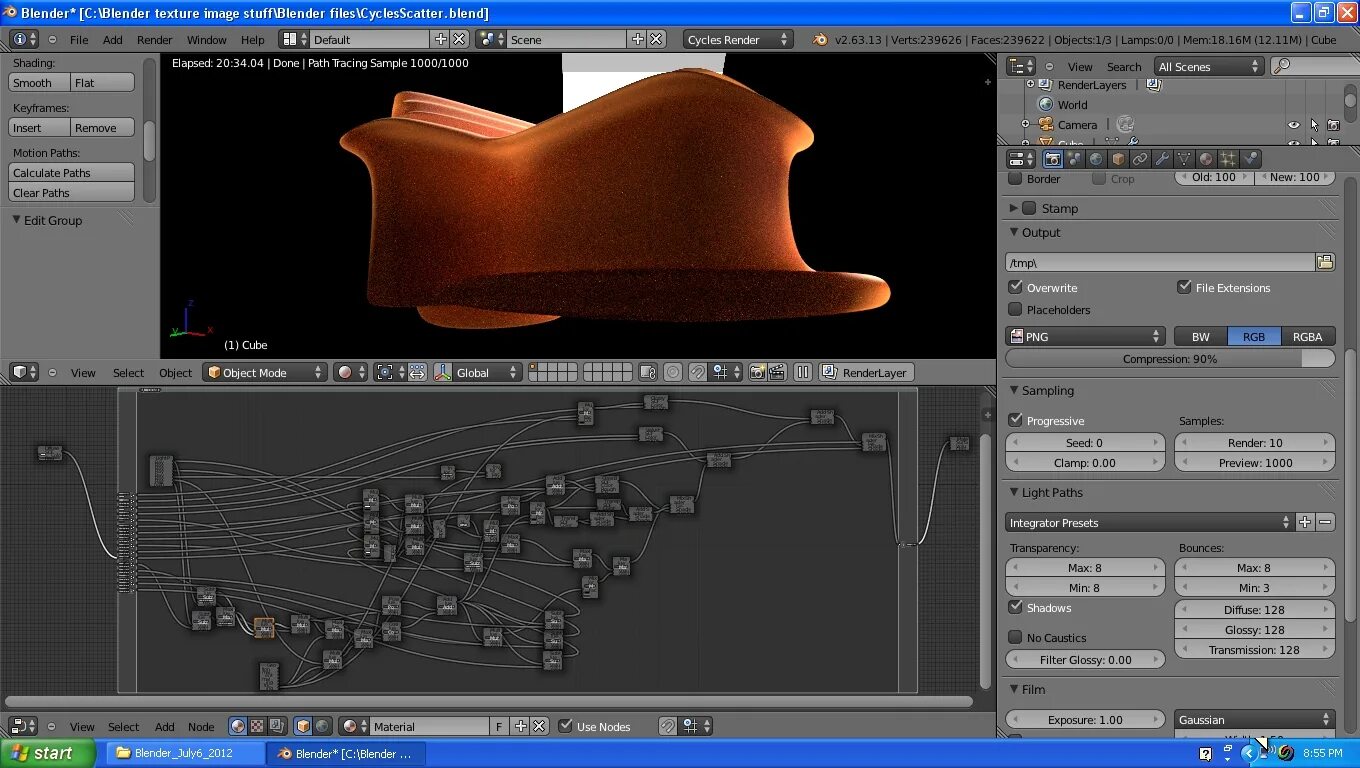Open the Object Constraints chain-link tab
The width and height of the screenshot is (1360, 768).
click(x=1140, y=159)
